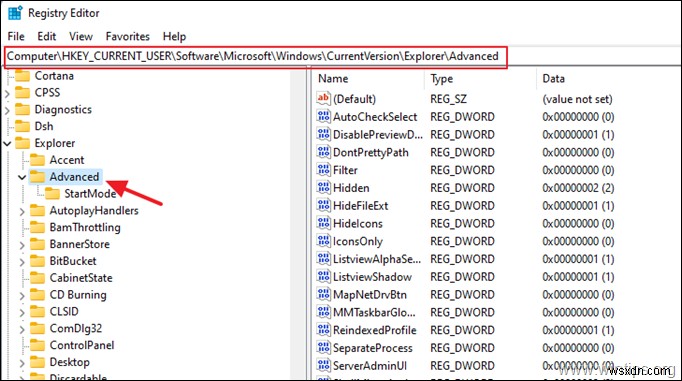Collapse the Advanced tree node
Viewport: 682px width, 381px height.
pos(22,177)
